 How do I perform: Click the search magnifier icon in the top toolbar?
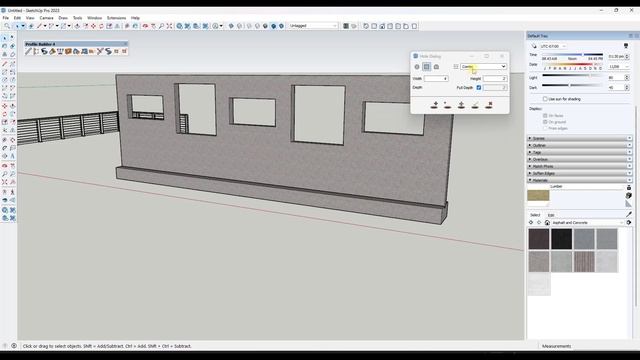7,26
